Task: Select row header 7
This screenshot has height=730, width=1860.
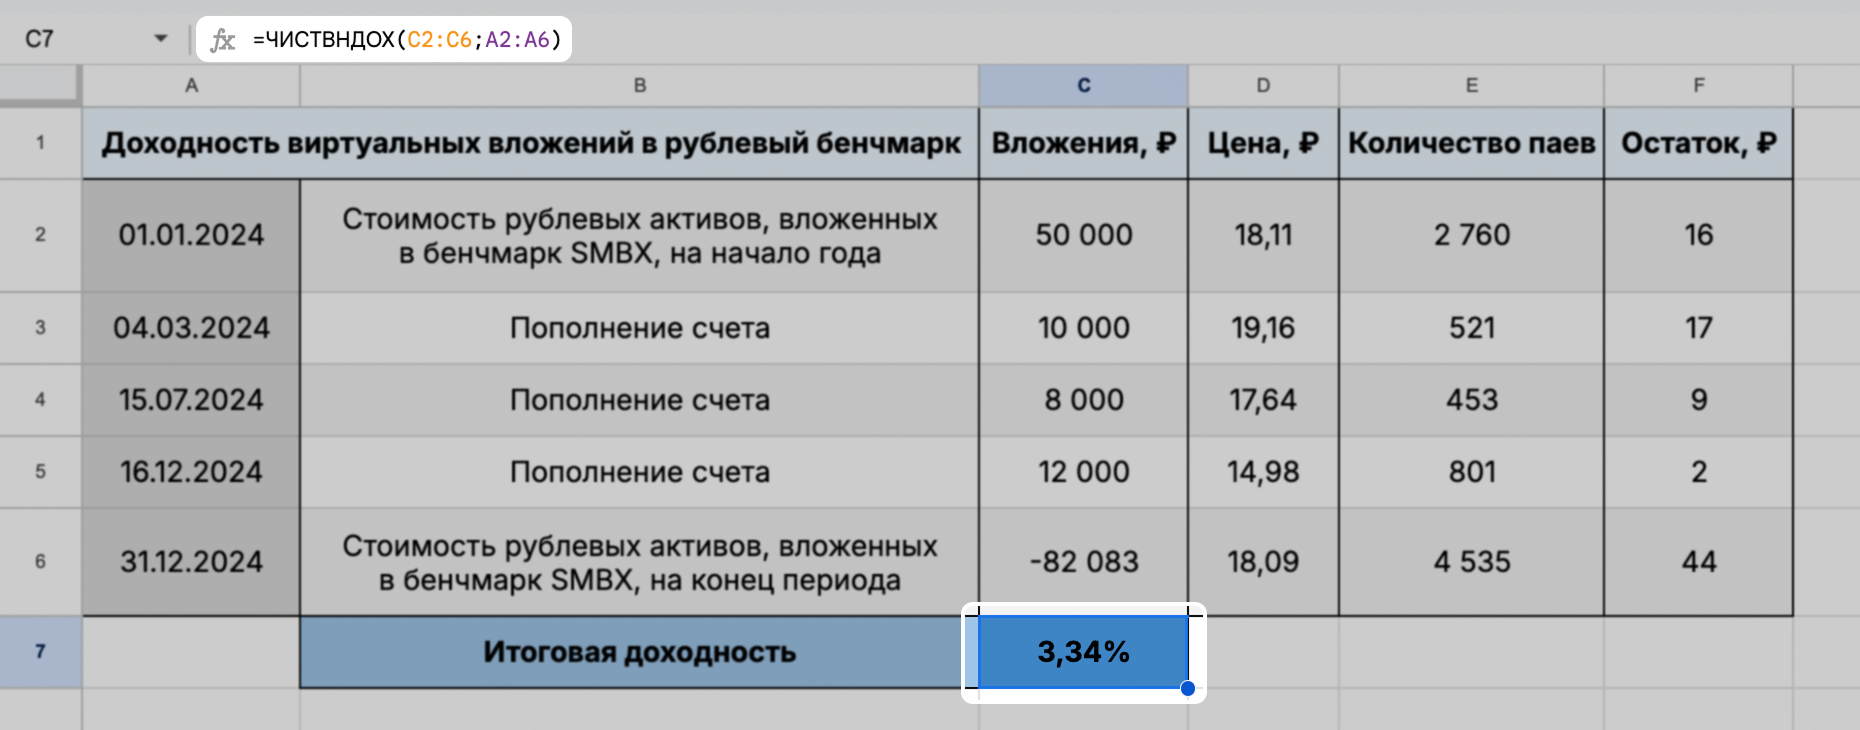Action: (x=40, y=651)
